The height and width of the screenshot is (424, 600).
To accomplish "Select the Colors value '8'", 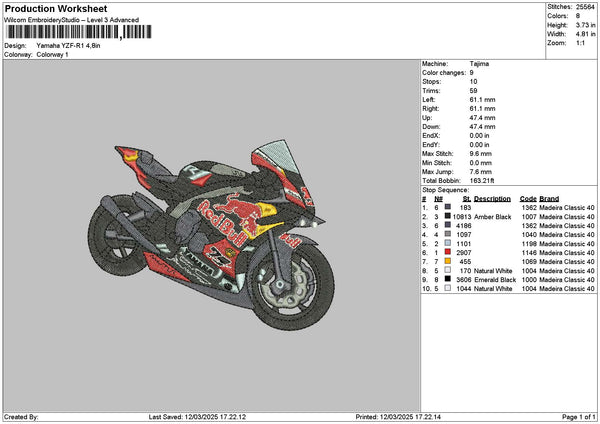I will pos(578,16).
